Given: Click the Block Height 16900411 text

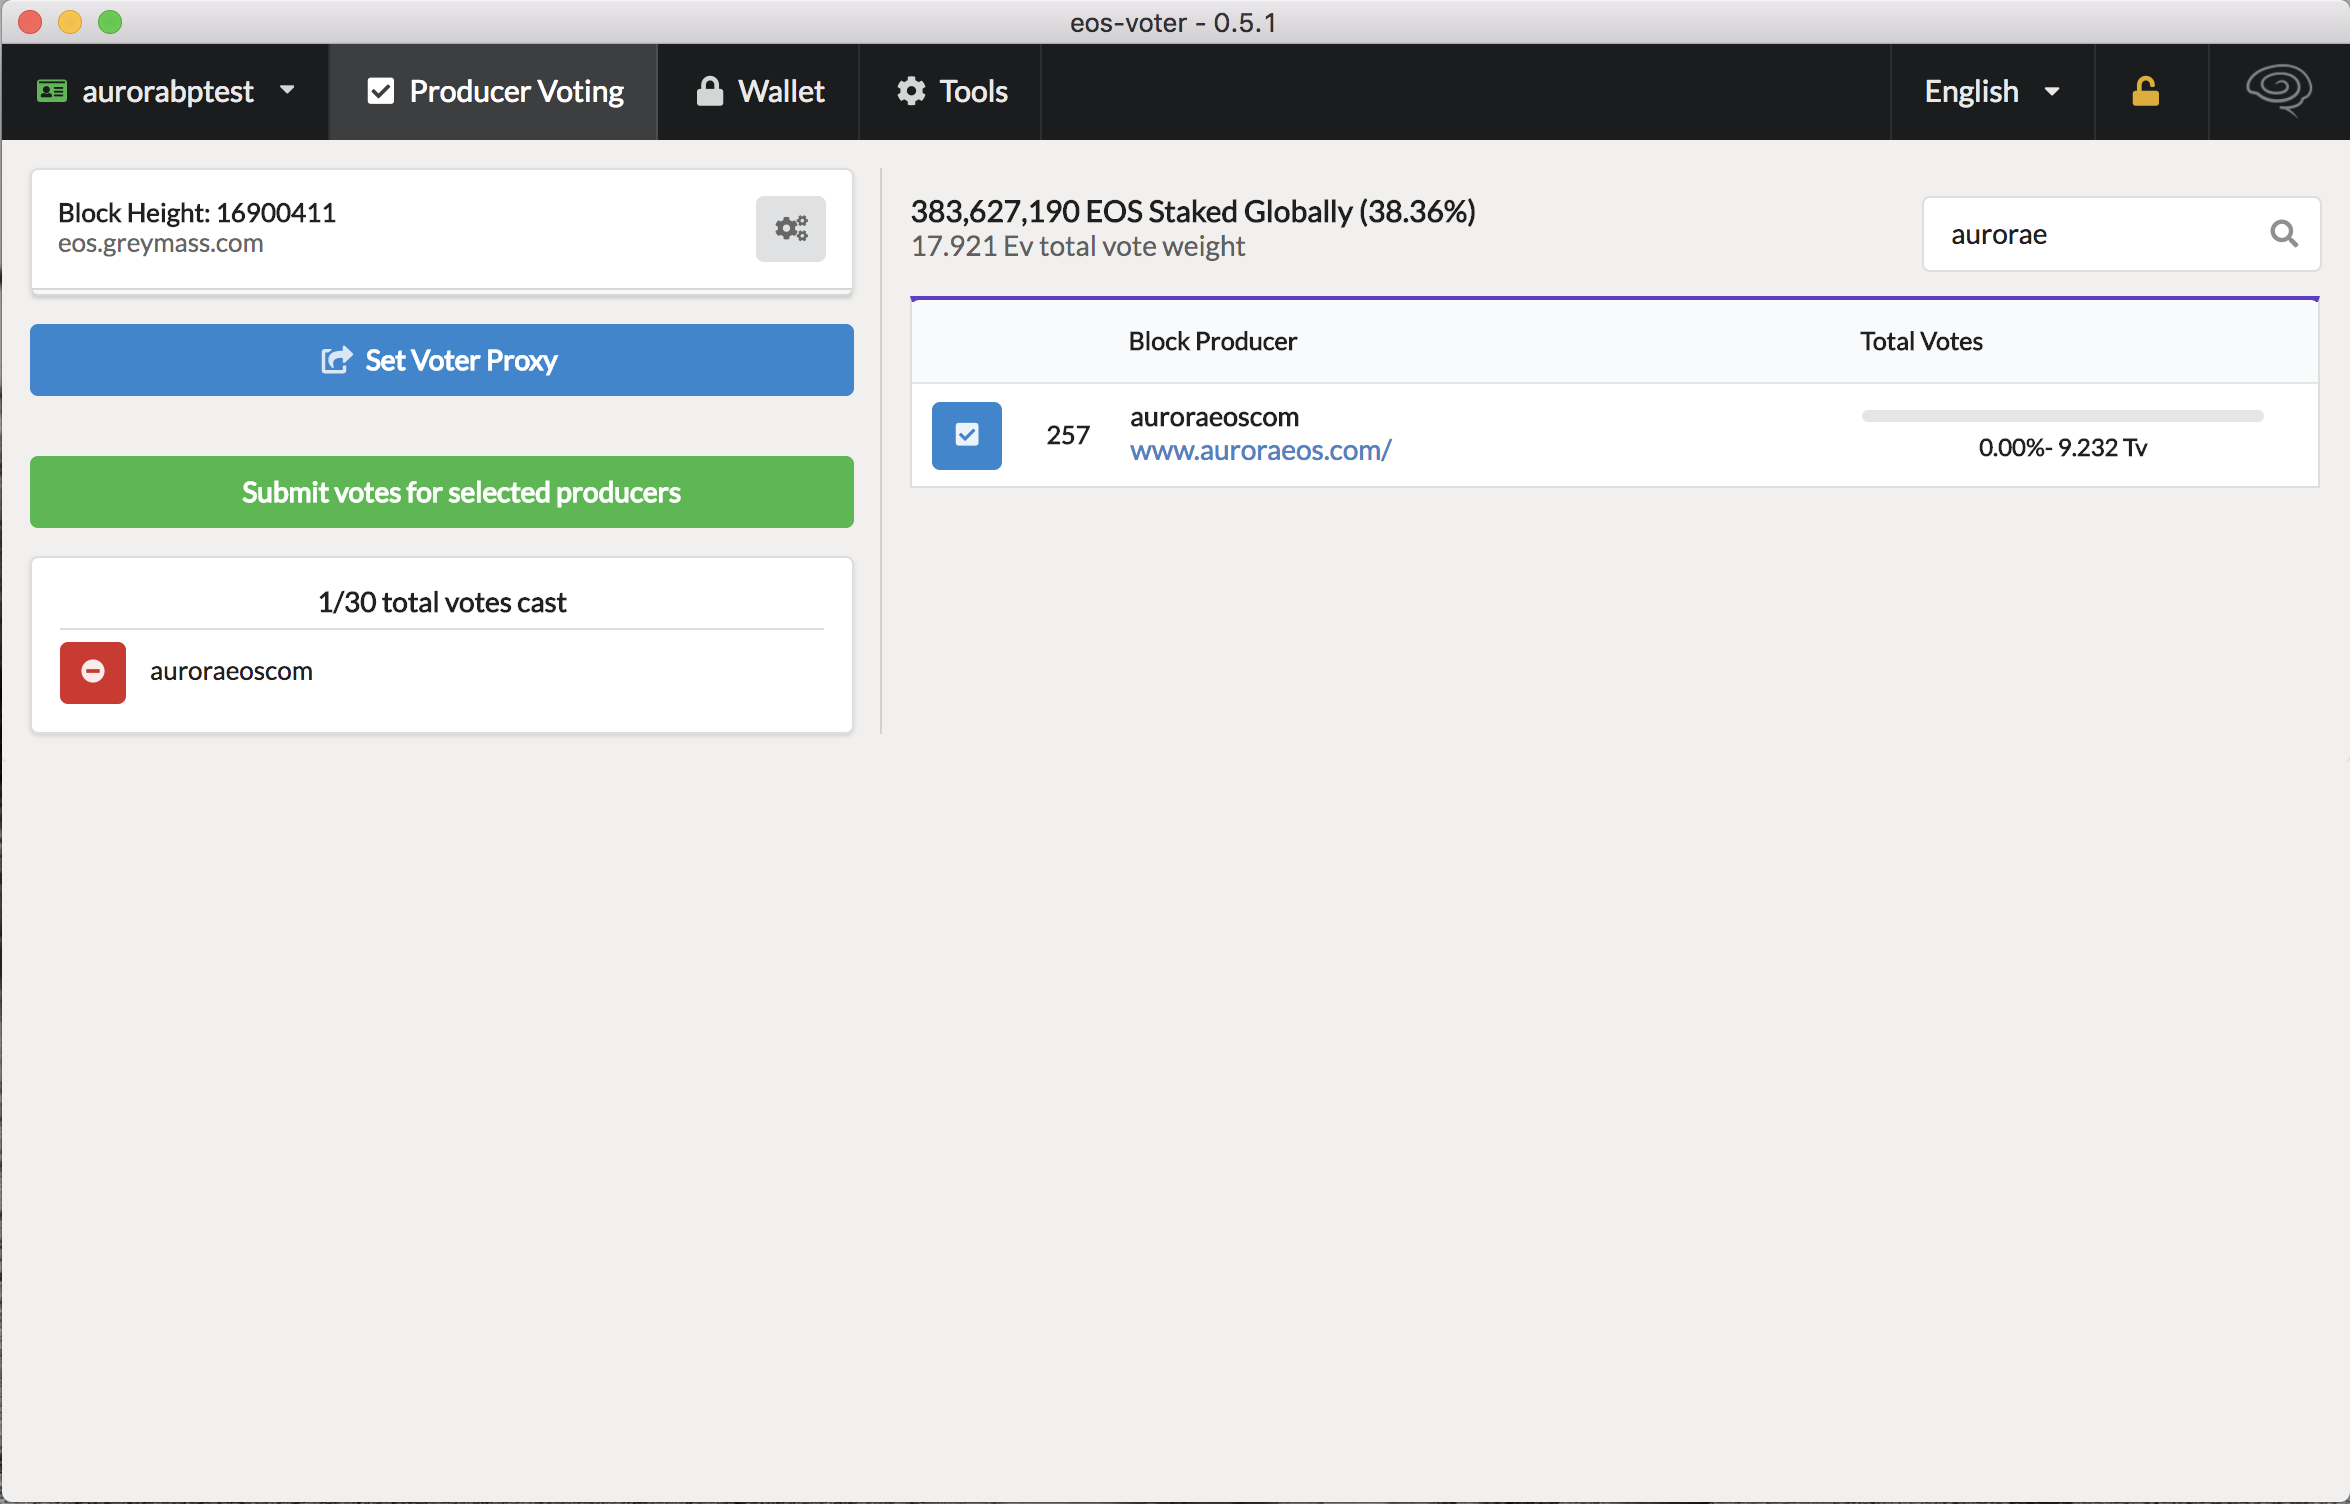Looking at the screenshot, I should pos(197,212).
